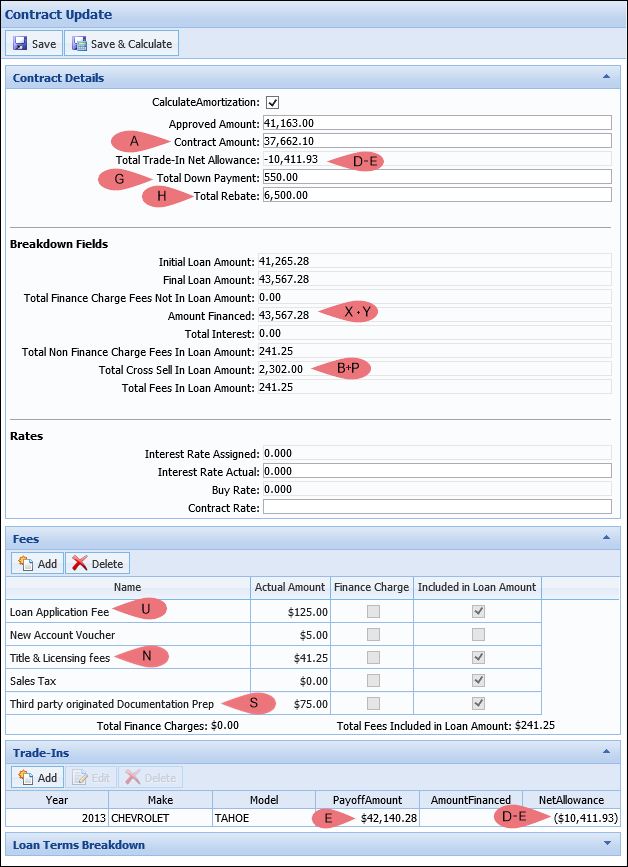This screenshot has width=628, height=867.
Task: Expand the Loan Terms Breakdown section
Action: (x=608, y=844)
